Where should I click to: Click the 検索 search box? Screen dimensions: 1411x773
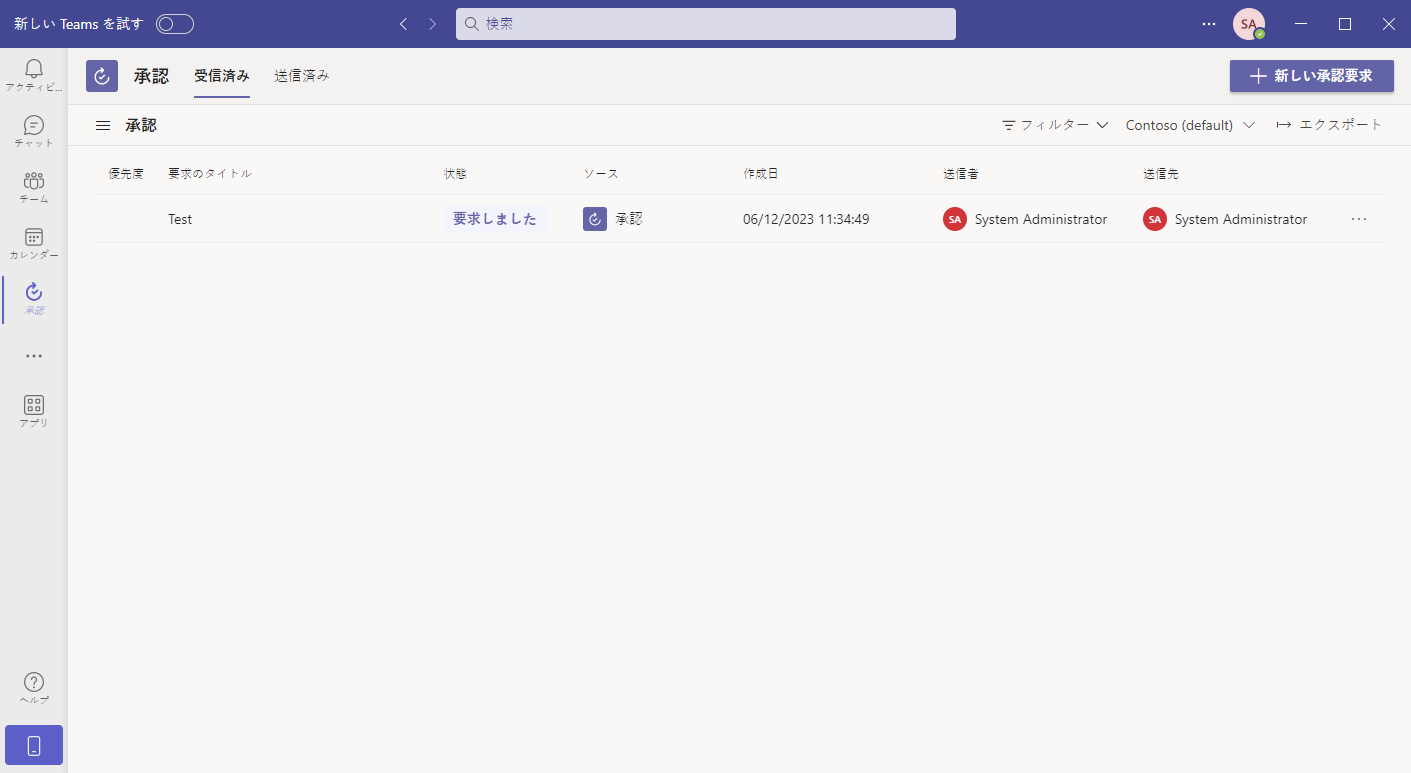tap(706, 24)
